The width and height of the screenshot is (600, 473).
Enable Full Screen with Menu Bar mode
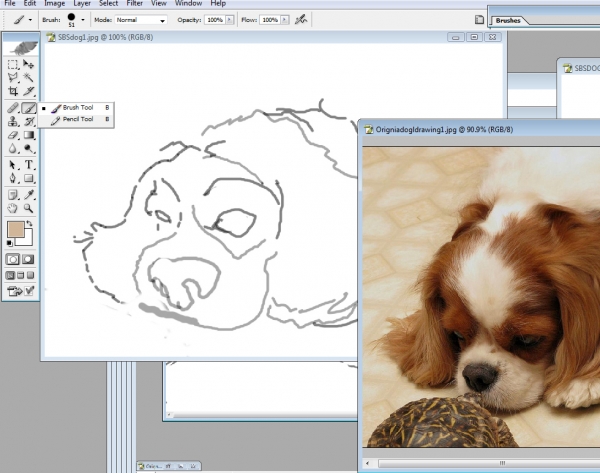click(x=21, y=276)
